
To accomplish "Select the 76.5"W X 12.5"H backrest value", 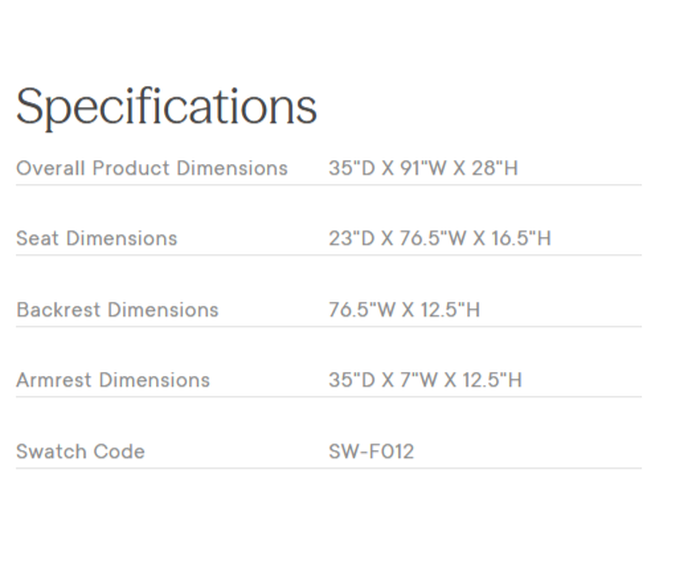I will click(x=404, y=309).
